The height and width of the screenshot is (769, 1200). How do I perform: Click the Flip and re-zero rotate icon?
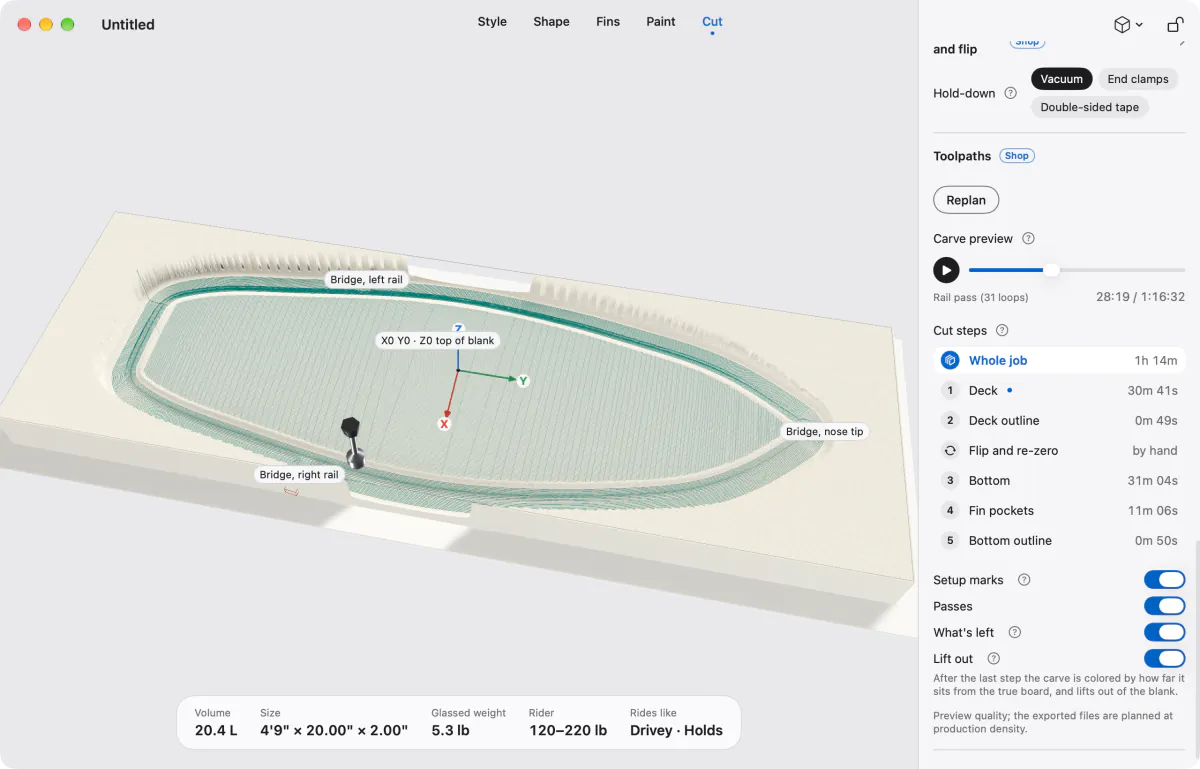950,450
